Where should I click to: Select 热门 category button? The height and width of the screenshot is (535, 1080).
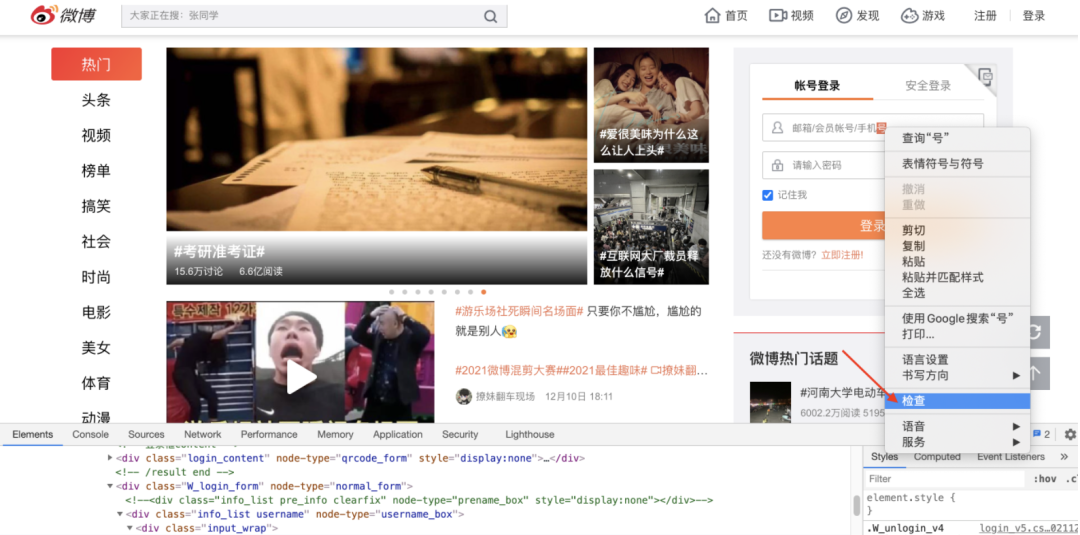click(x=96, y=64)
